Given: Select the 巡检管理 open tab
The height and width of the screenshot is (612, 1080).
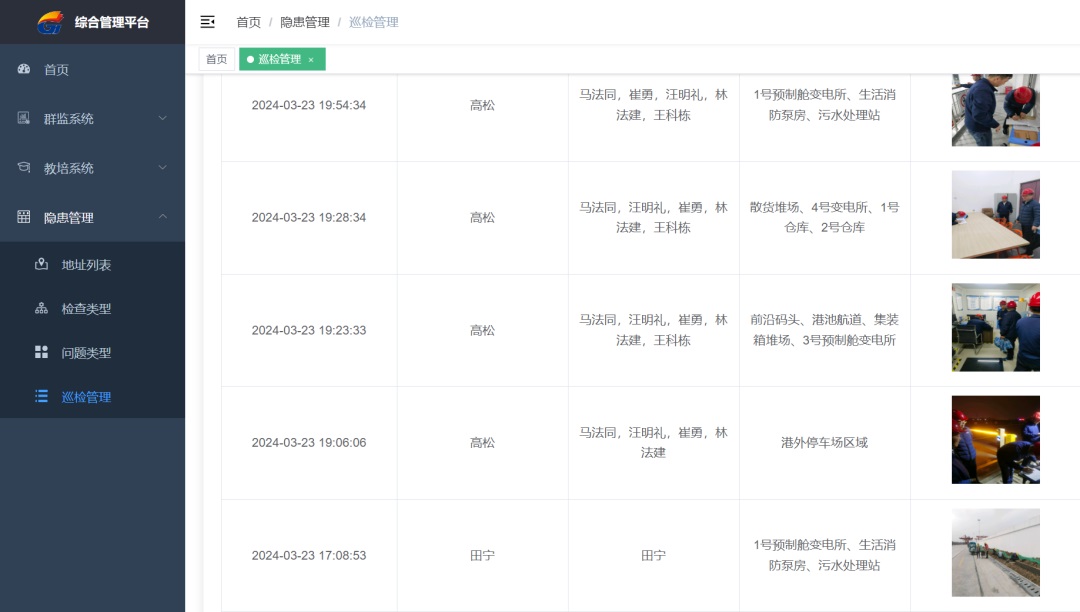Looking at the screenshot, I should (279, 59).
